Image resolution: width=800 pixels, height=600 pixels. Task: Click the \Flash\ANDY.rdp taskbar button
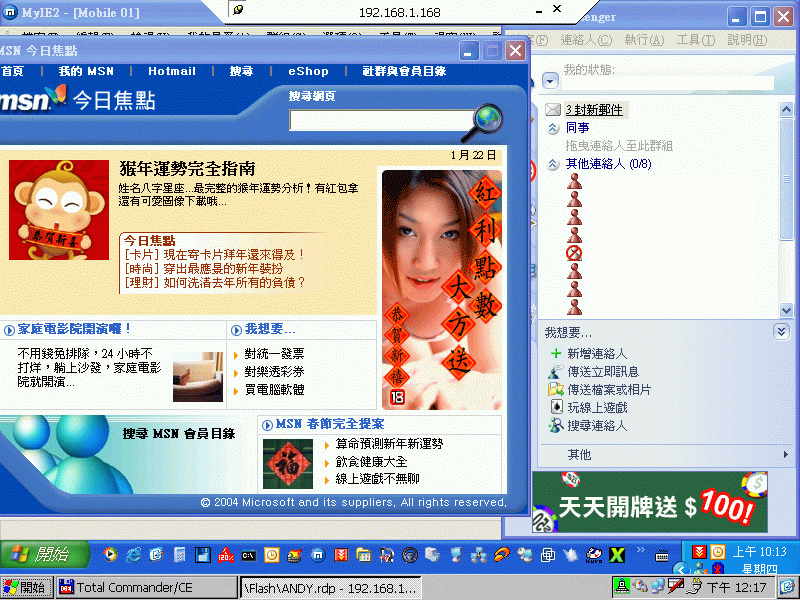pos(330,587)
